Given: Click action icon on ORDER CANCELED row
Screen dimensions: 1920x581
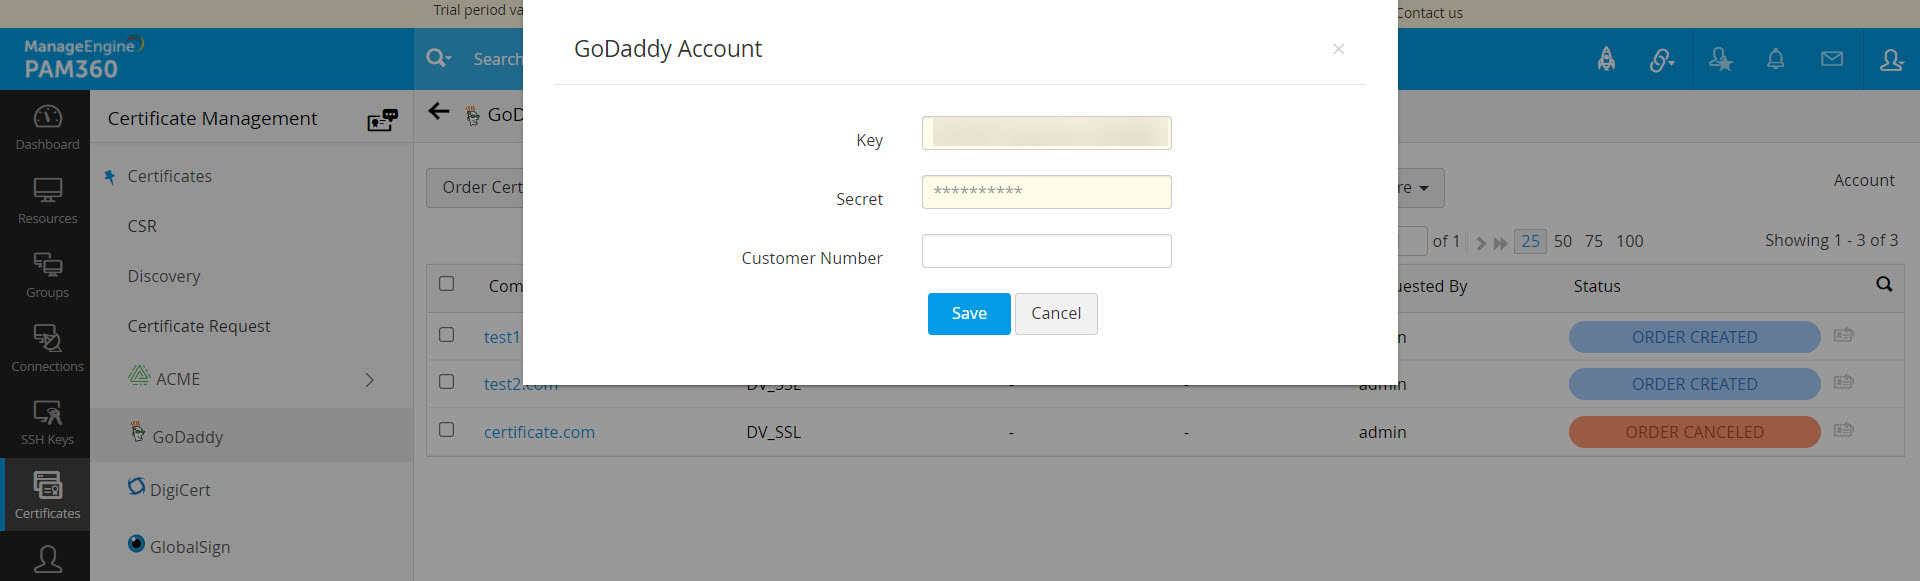Looking at the screenshot, I should [1844, 431].
